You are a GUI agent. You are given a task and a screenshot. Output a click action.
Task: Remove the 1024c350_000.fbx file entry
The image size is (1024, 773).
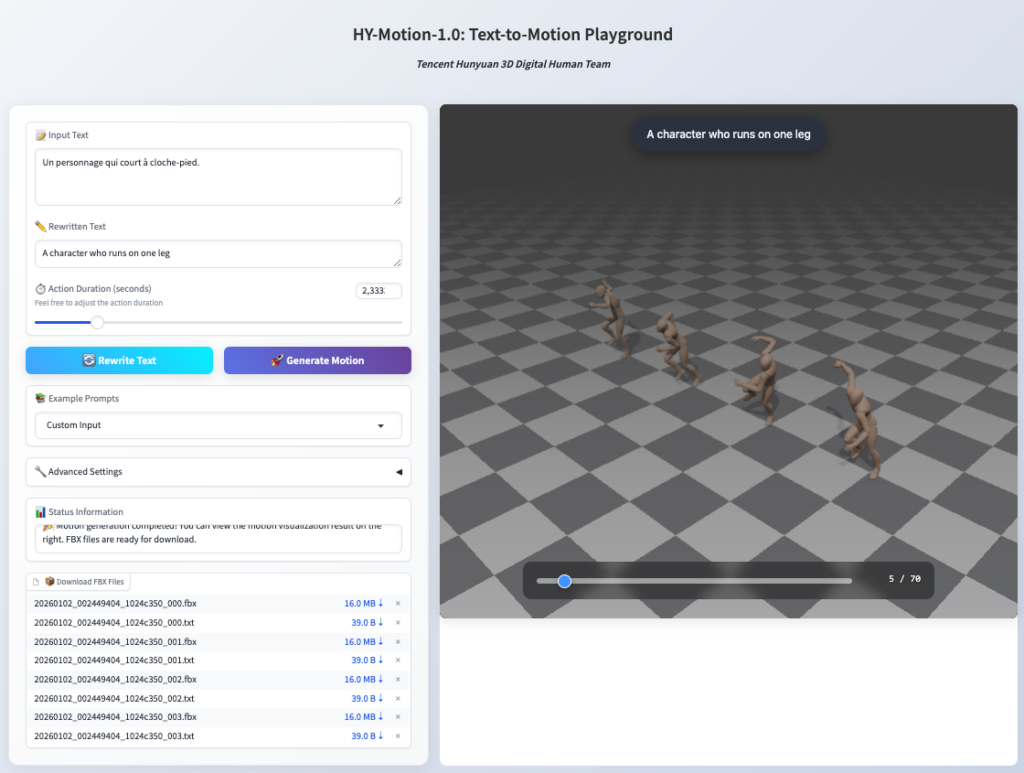[398, 603]
